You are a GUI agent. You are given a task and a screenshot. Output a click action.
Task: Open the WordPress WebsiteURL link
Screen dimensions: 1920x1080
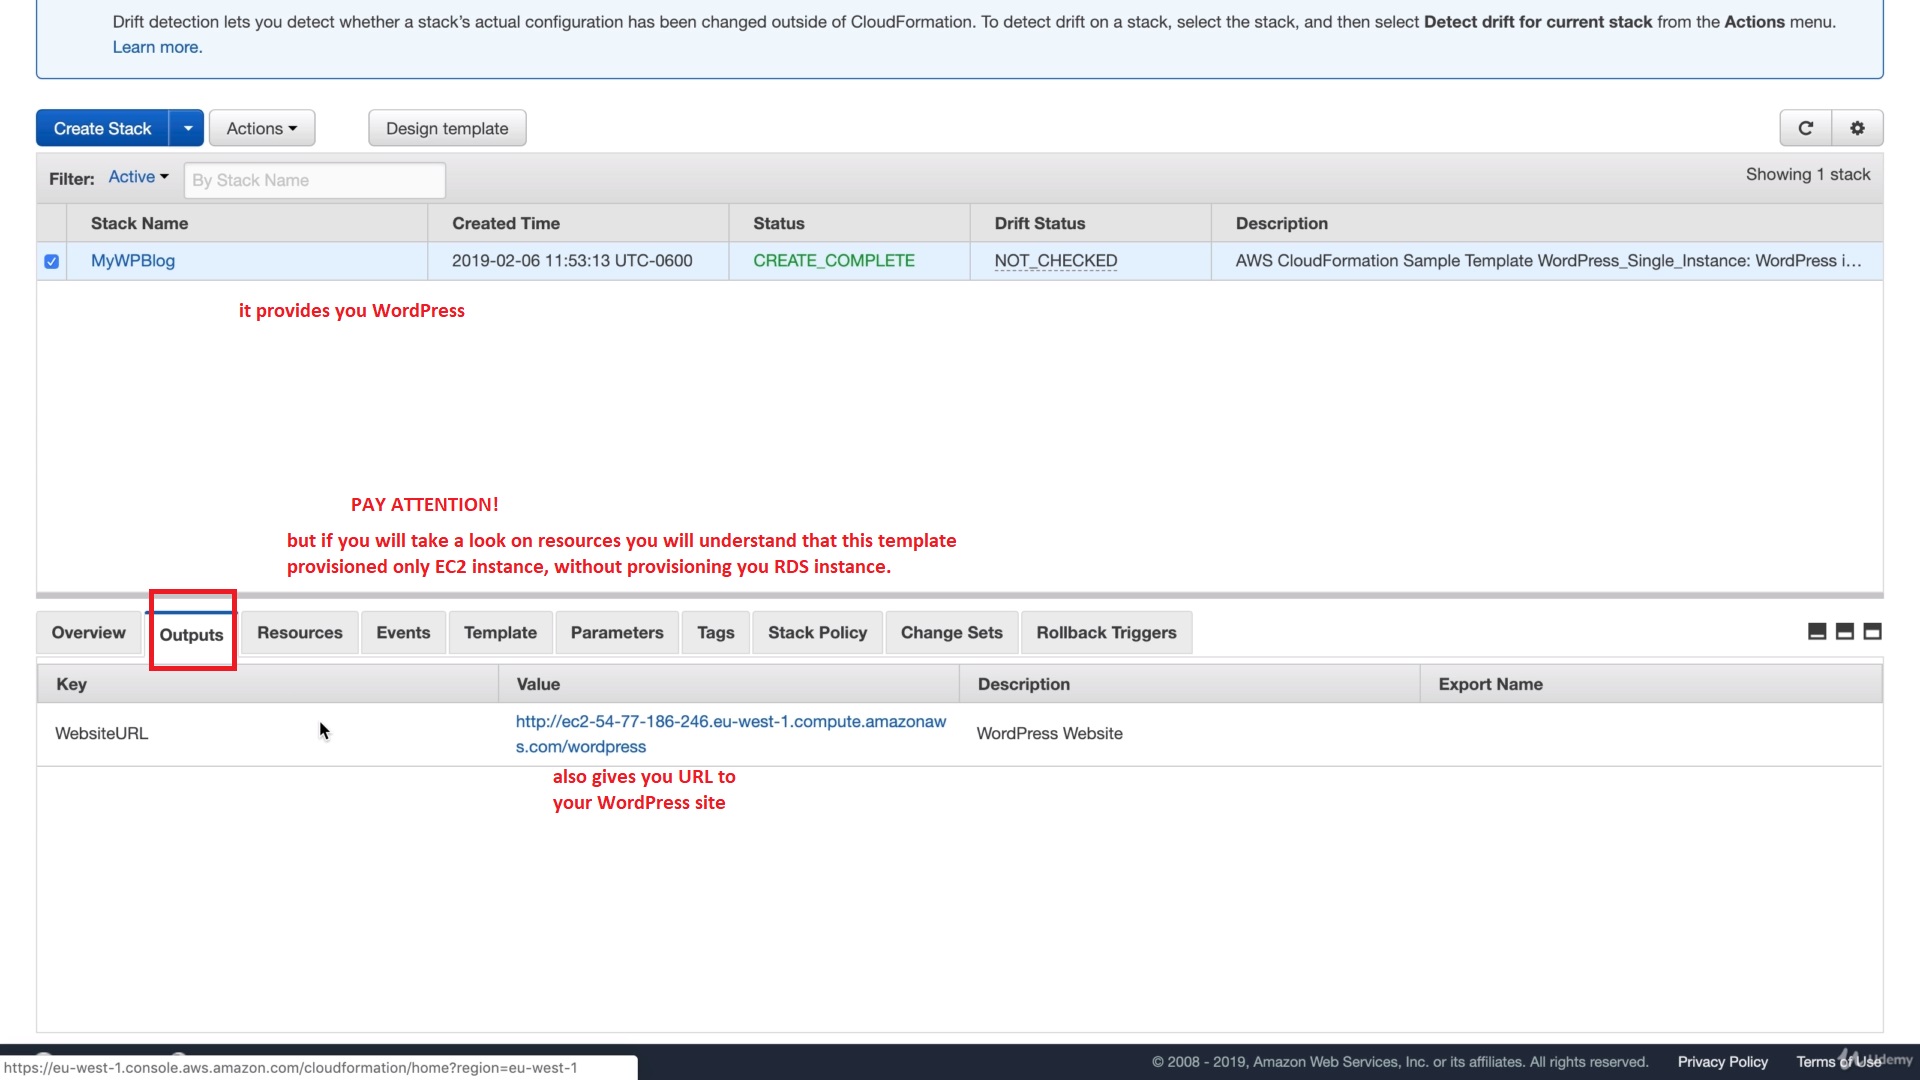coord(730,733)
